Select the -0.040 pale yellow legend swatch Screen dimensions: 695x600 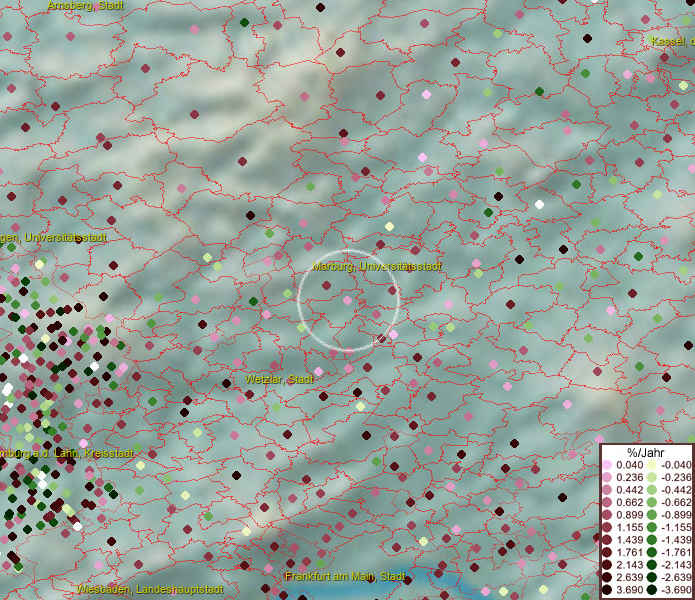652,465
